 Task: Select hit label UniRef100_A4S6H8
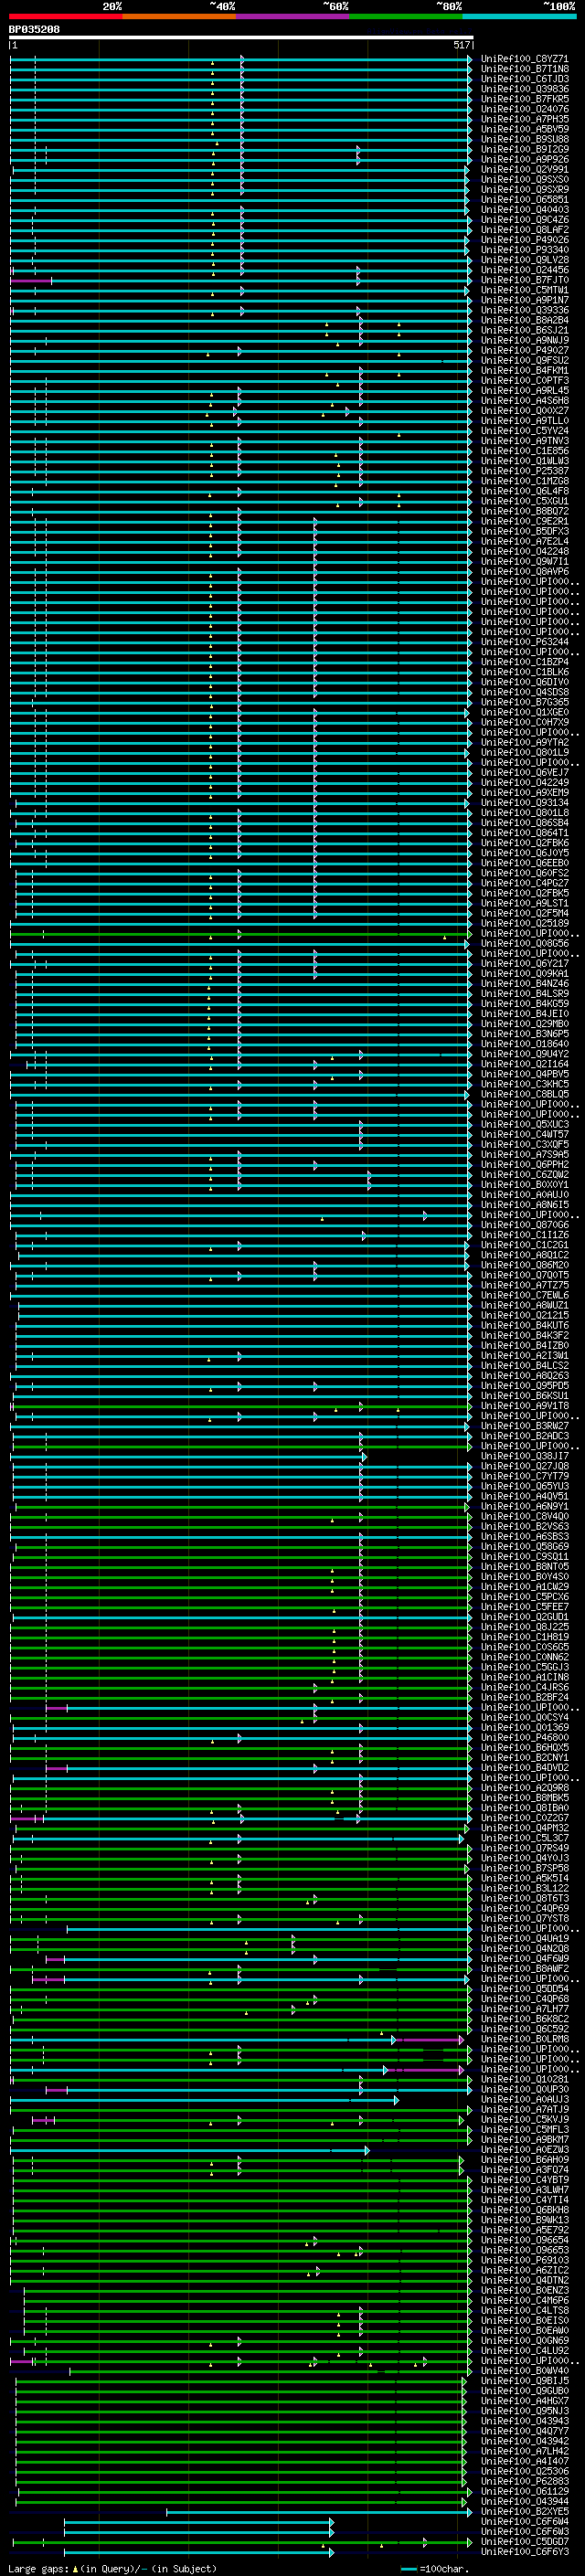525,401
